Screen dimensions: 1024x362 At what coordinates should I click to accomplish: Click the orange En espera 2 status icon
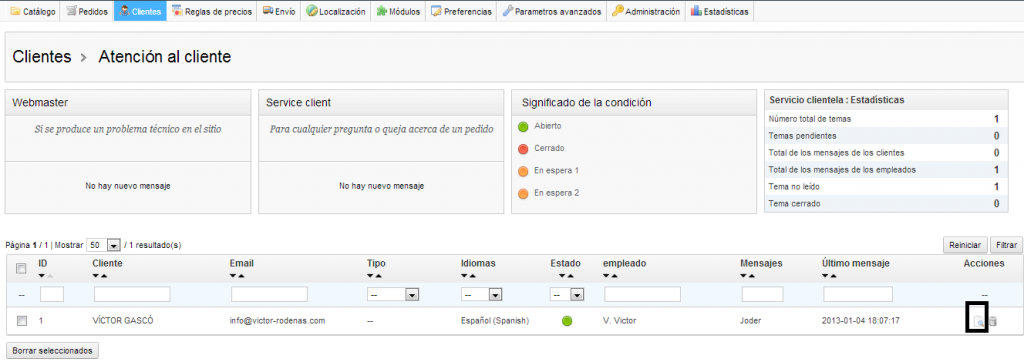tap(523, 194)
